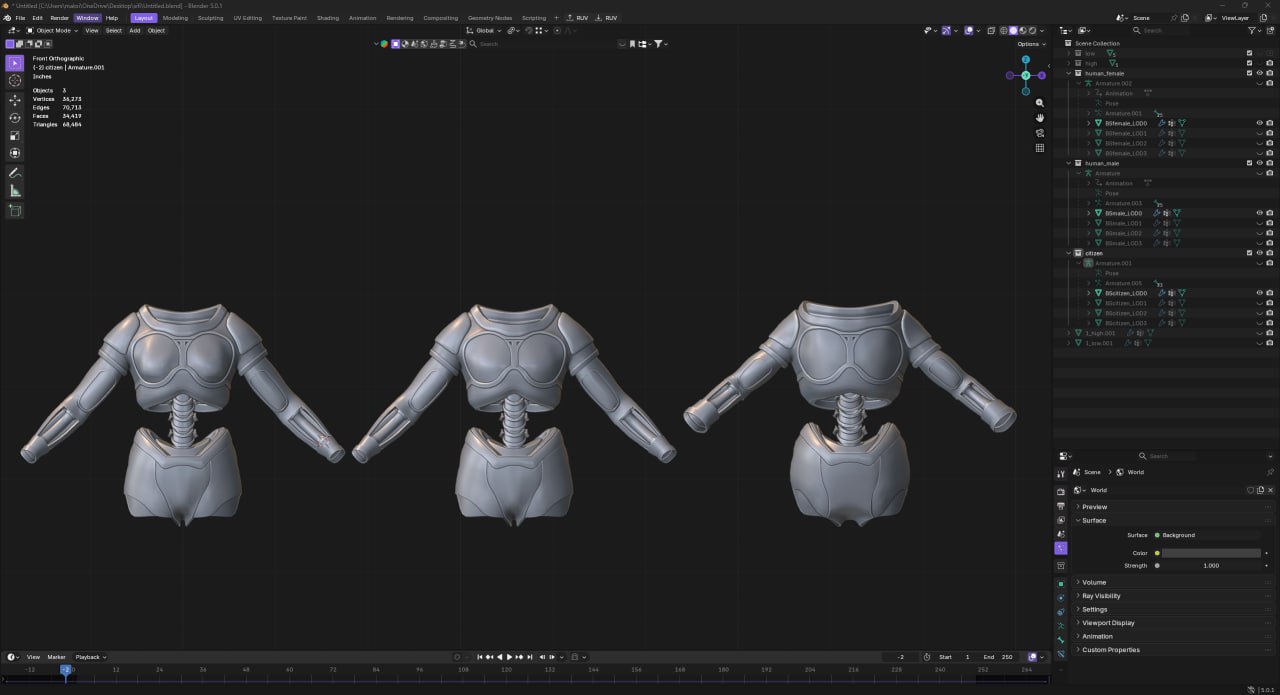Select the Measure tool
The height and width of the screenshot is (695, 1280).
pos(15,191)
